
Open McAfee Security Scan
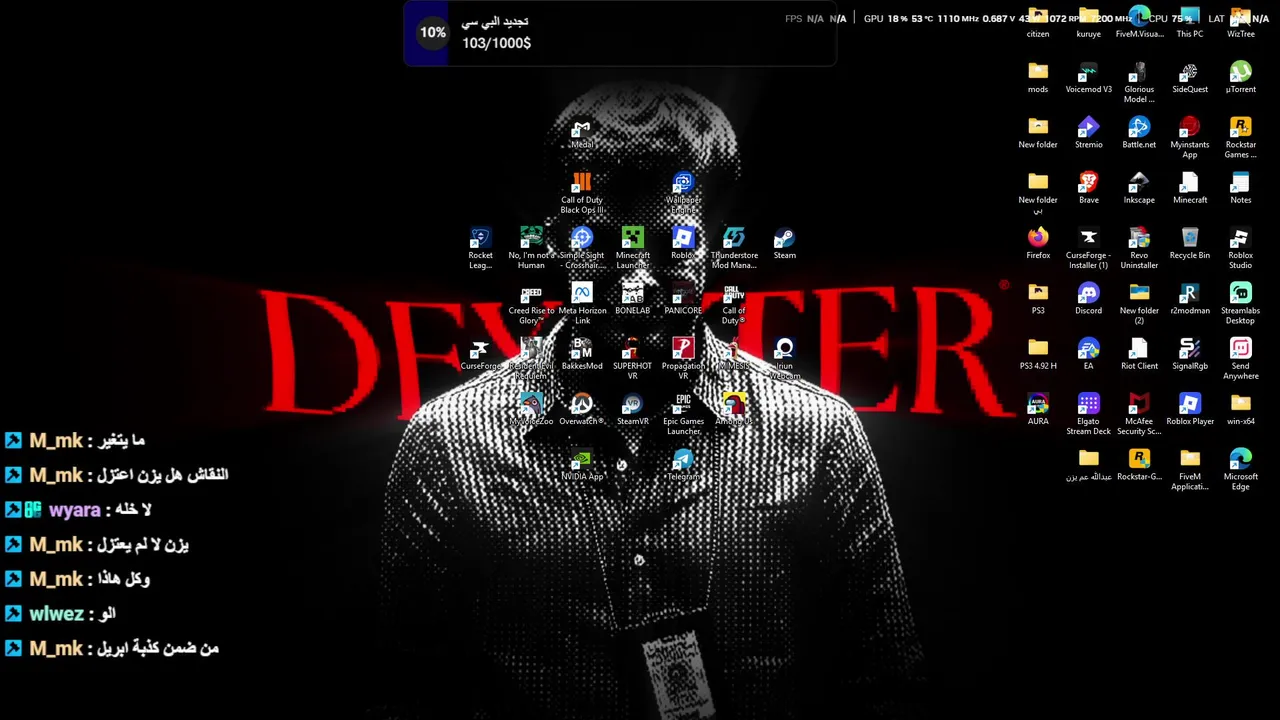(x=1139, y=414)
